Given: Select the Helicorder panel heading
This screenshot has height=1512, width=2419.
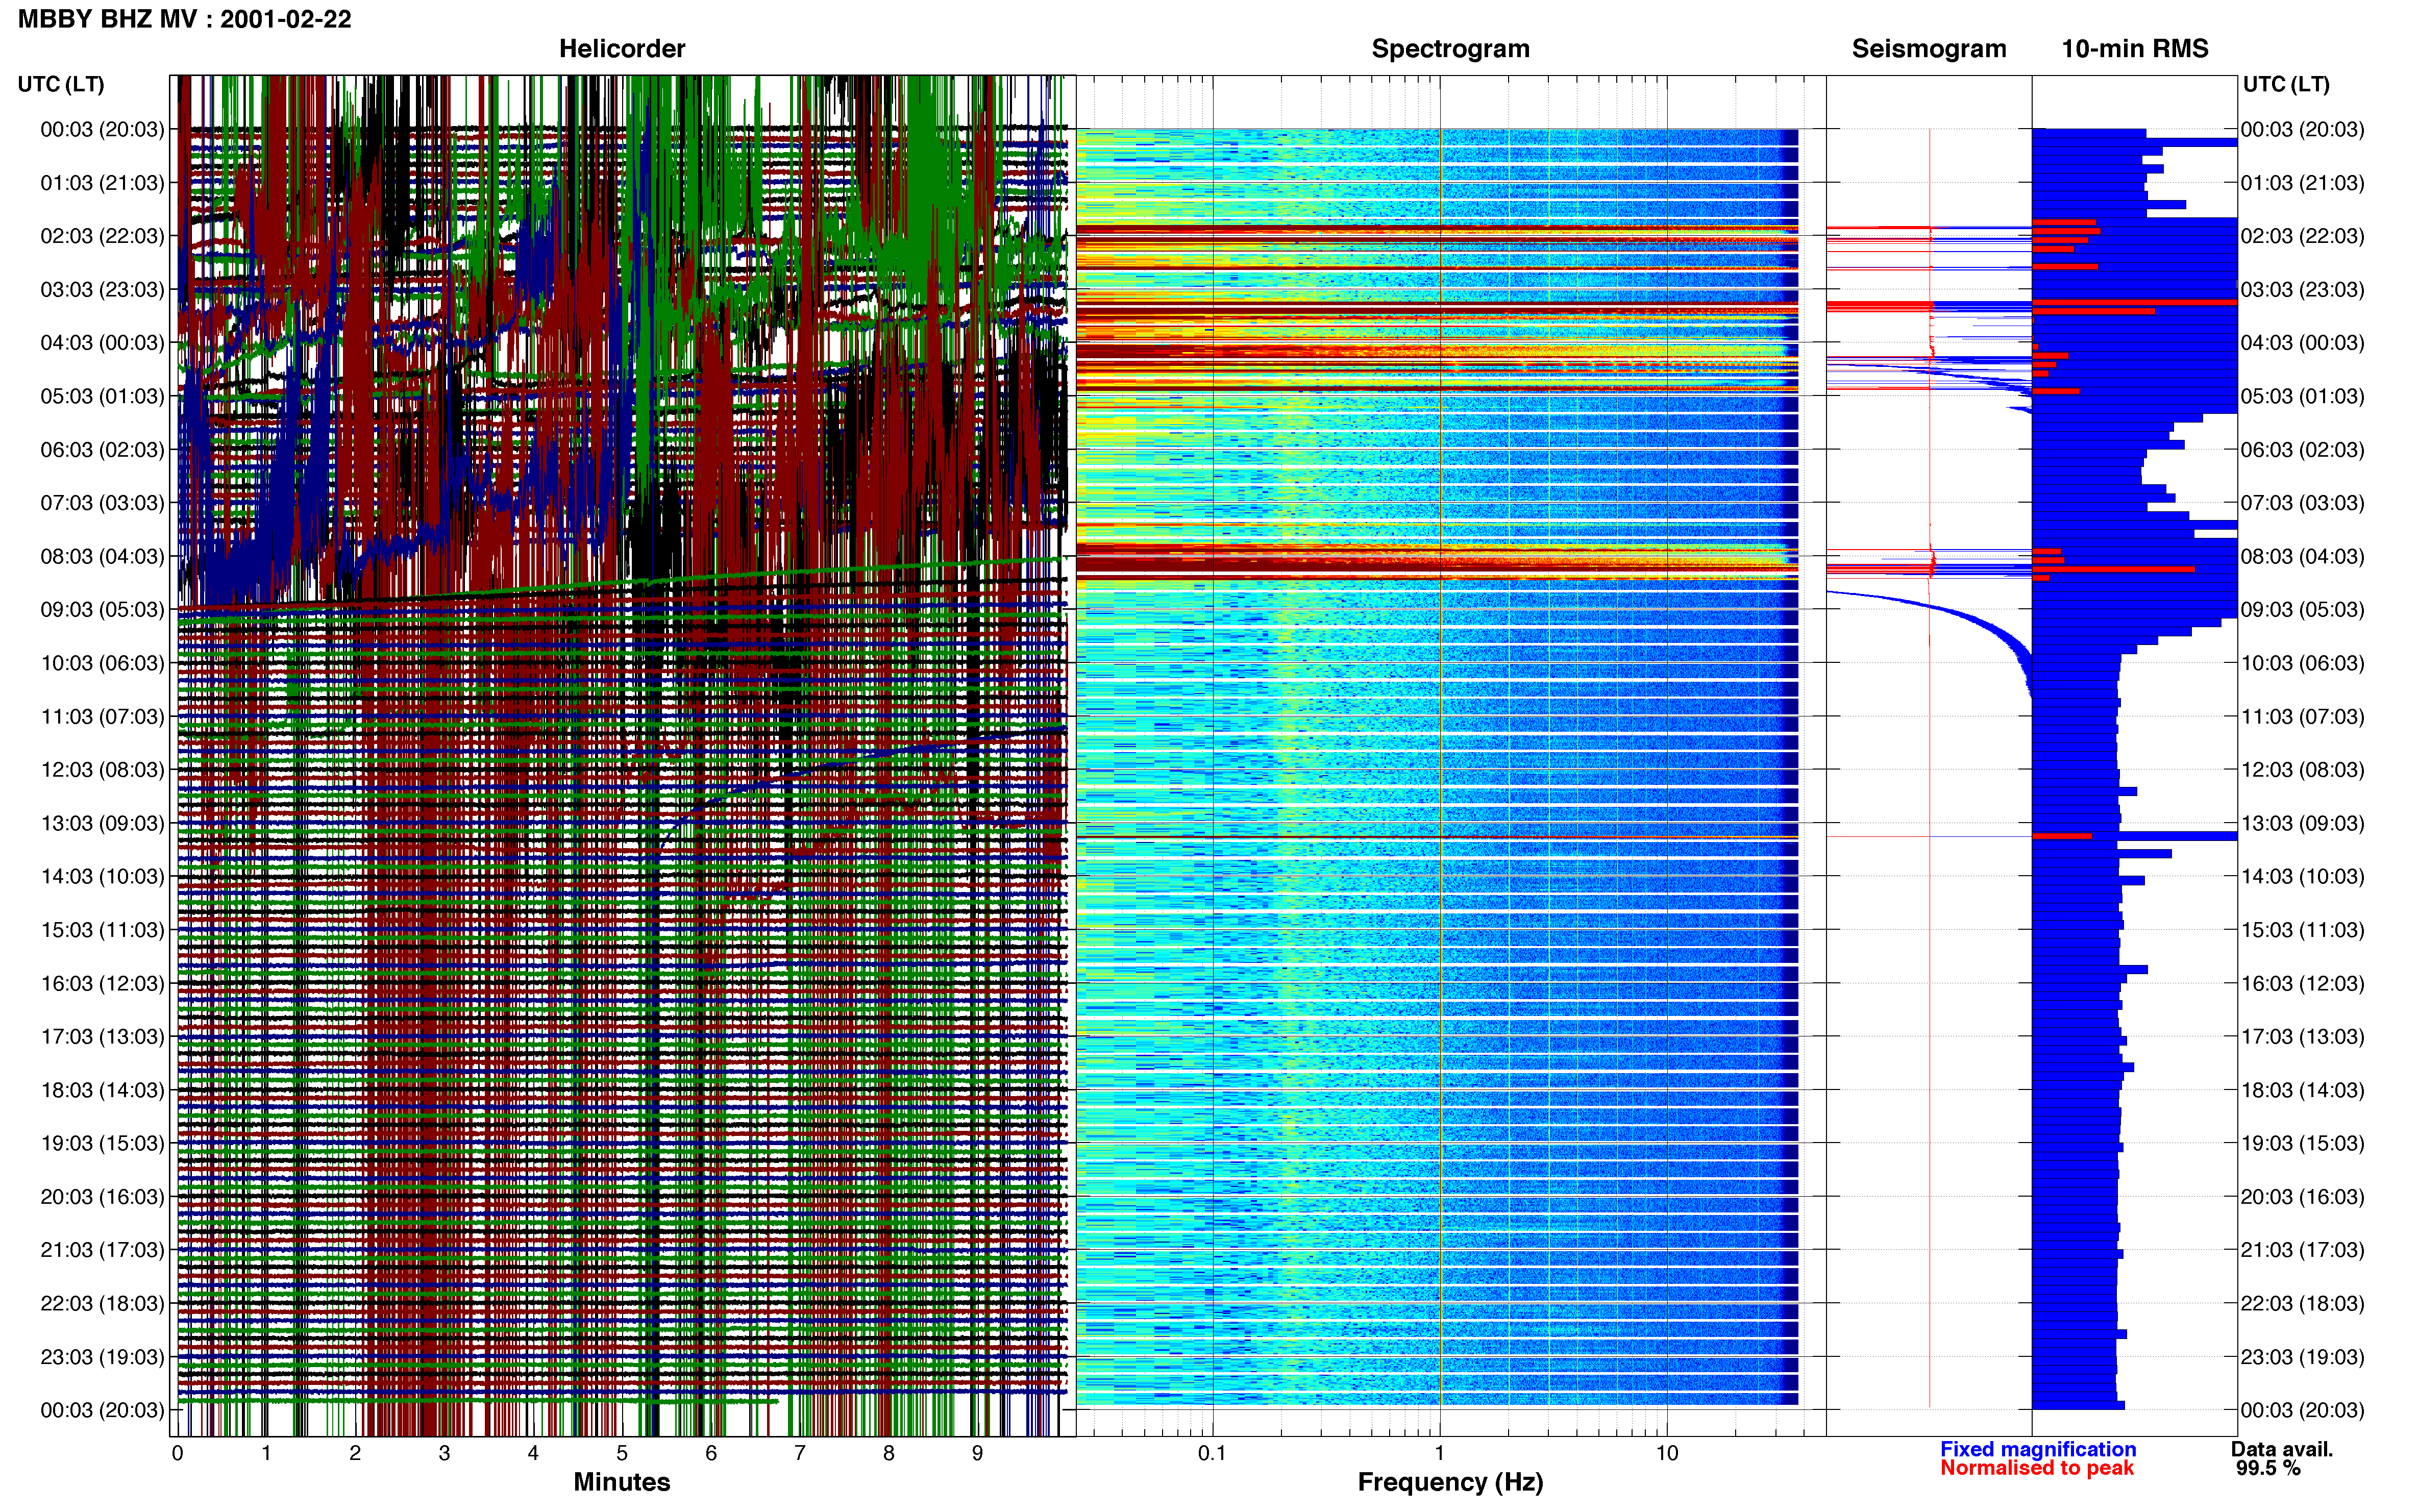Looking at the screenshot, I should 622,49.
